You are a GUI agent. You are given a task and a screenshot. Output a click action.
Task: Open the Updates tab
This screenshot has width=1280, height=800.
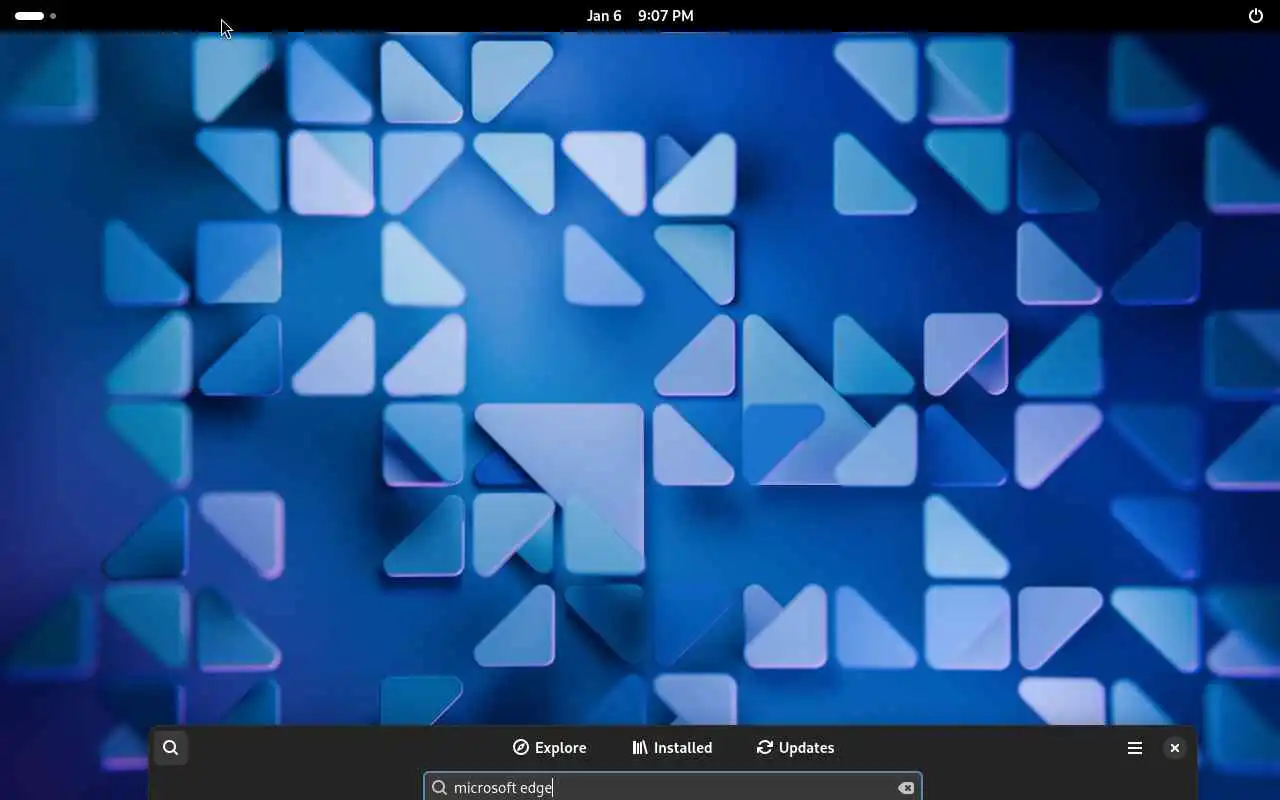pyautogui.click(x=796, y=748)
